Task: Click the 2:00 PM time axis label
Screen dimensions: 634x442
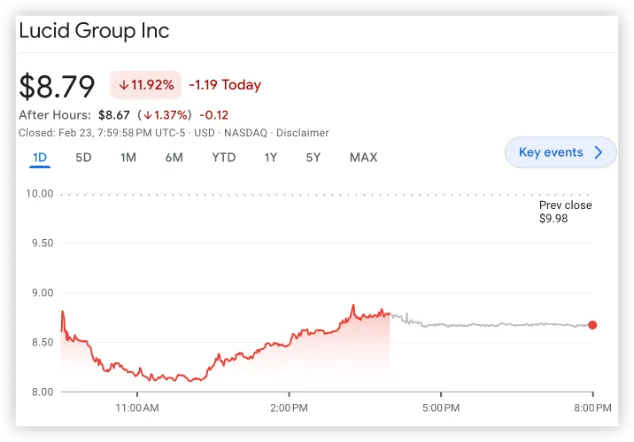Action: click(288, 408)
